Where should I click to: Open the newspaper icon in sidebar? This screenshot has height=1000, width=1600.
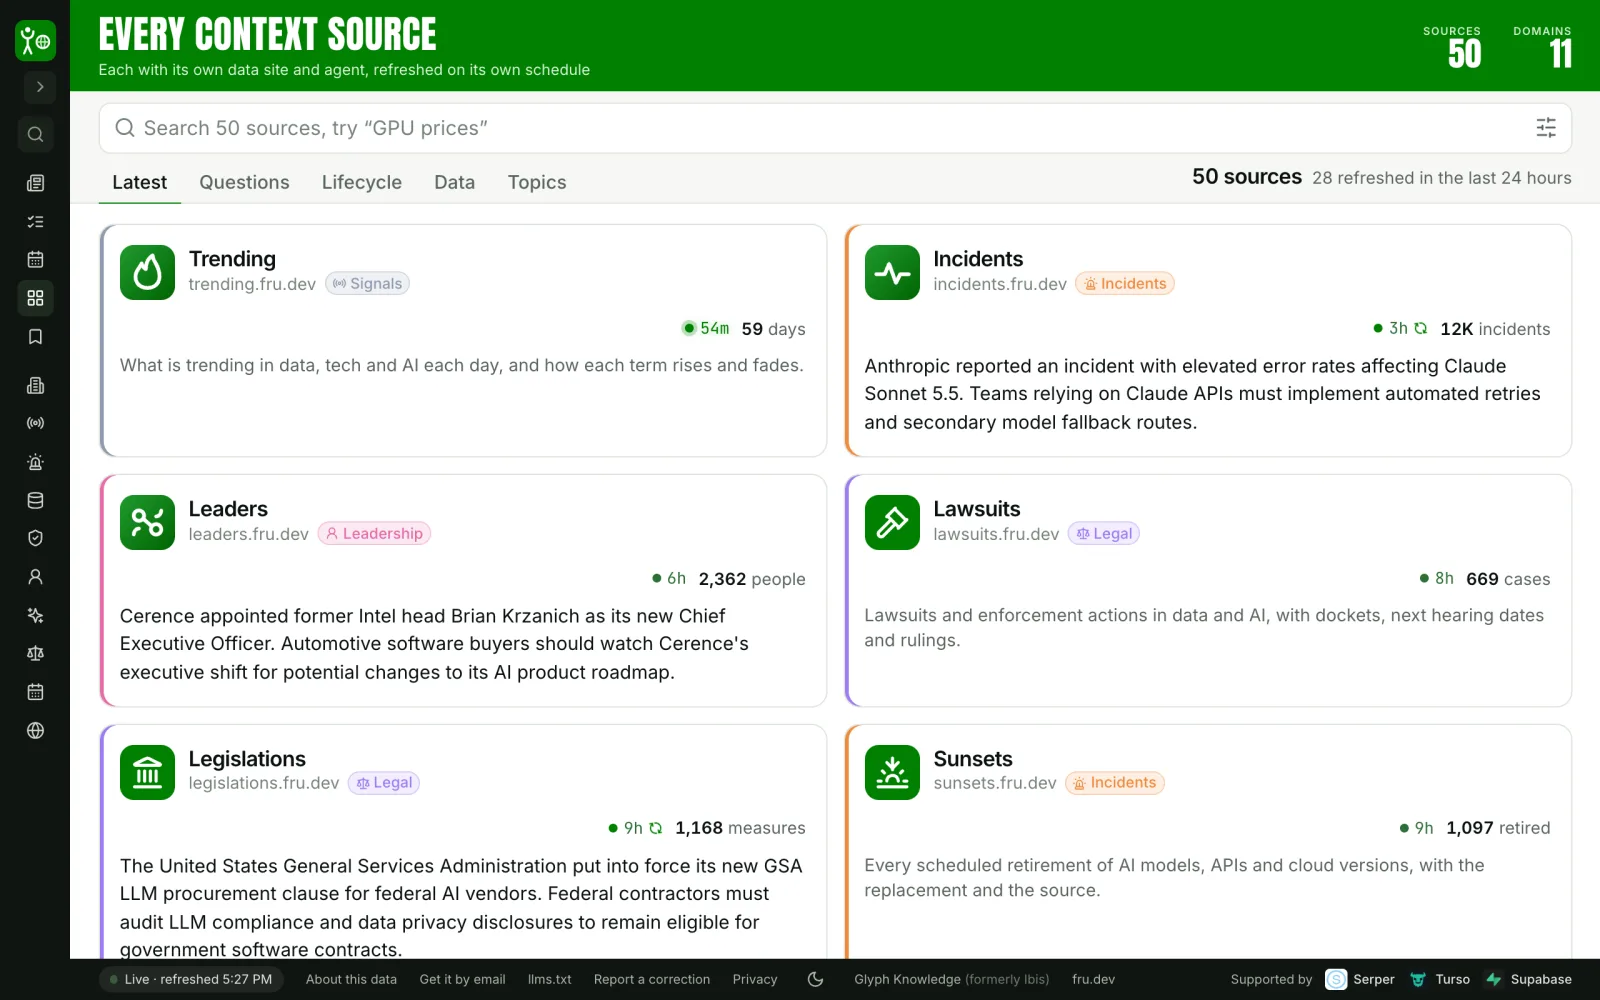point(35,183)
